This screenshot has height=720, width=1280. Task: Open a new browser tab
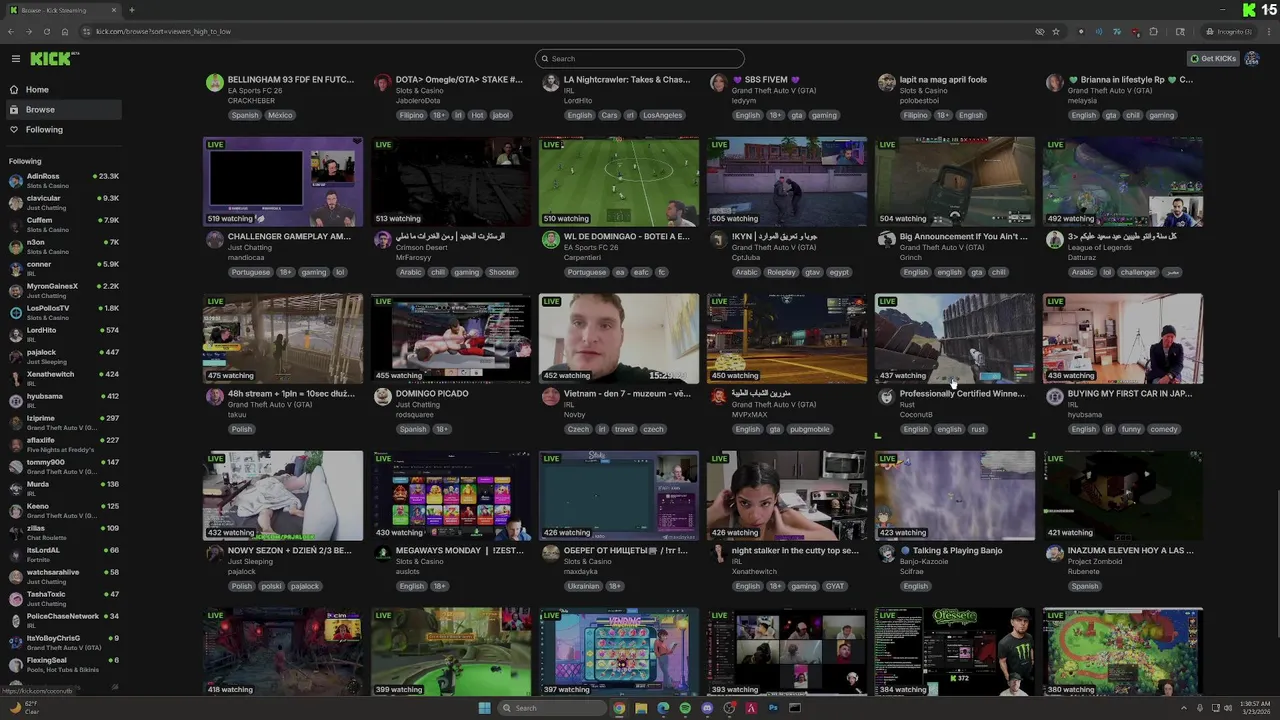click(x=133, y=10)
